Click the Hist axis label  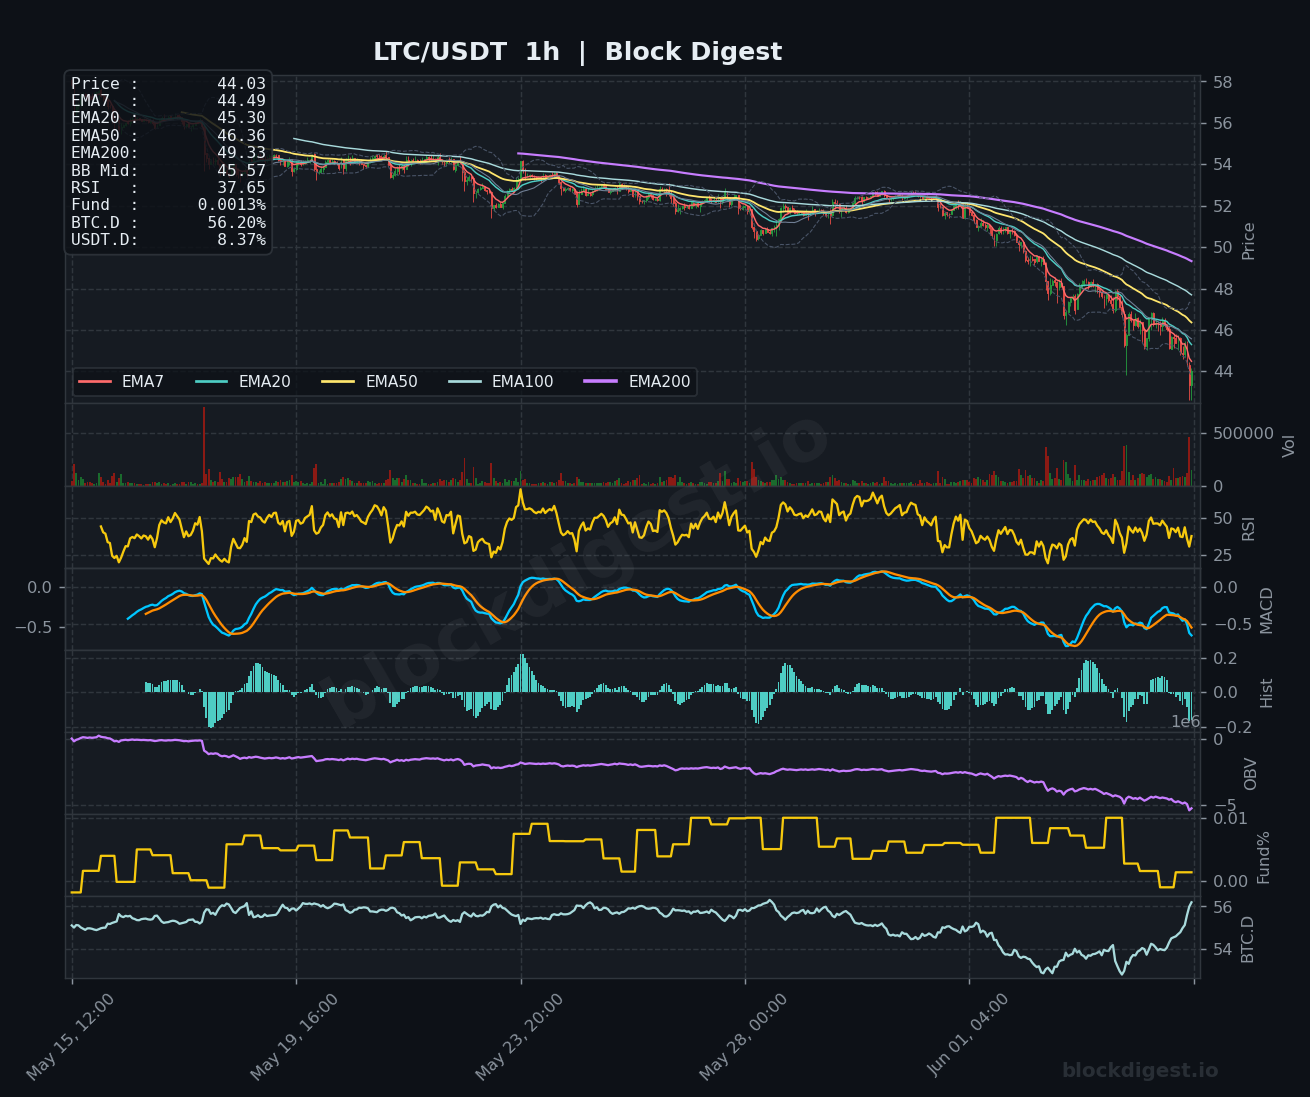tap(1267, 693)
